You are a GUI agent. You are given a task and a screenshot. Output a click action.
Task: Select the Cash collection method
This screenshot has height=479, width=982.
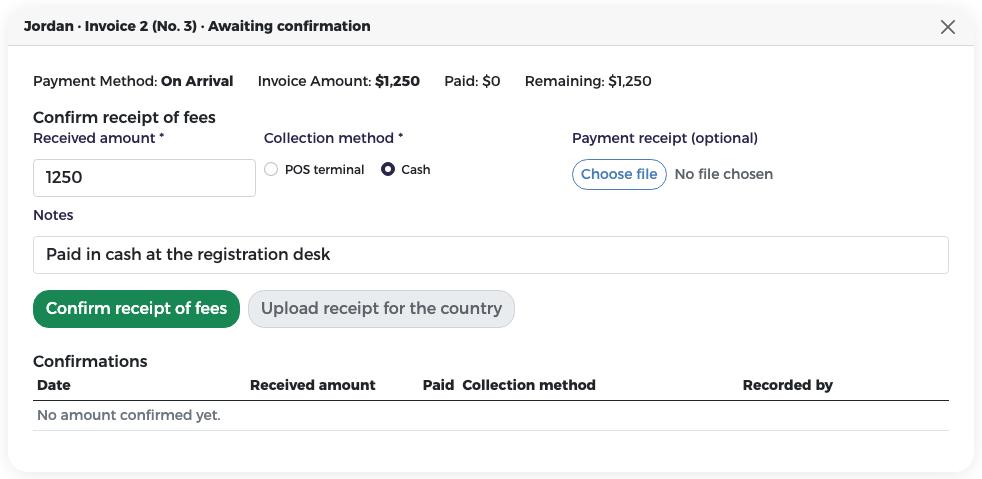point(388,170)
